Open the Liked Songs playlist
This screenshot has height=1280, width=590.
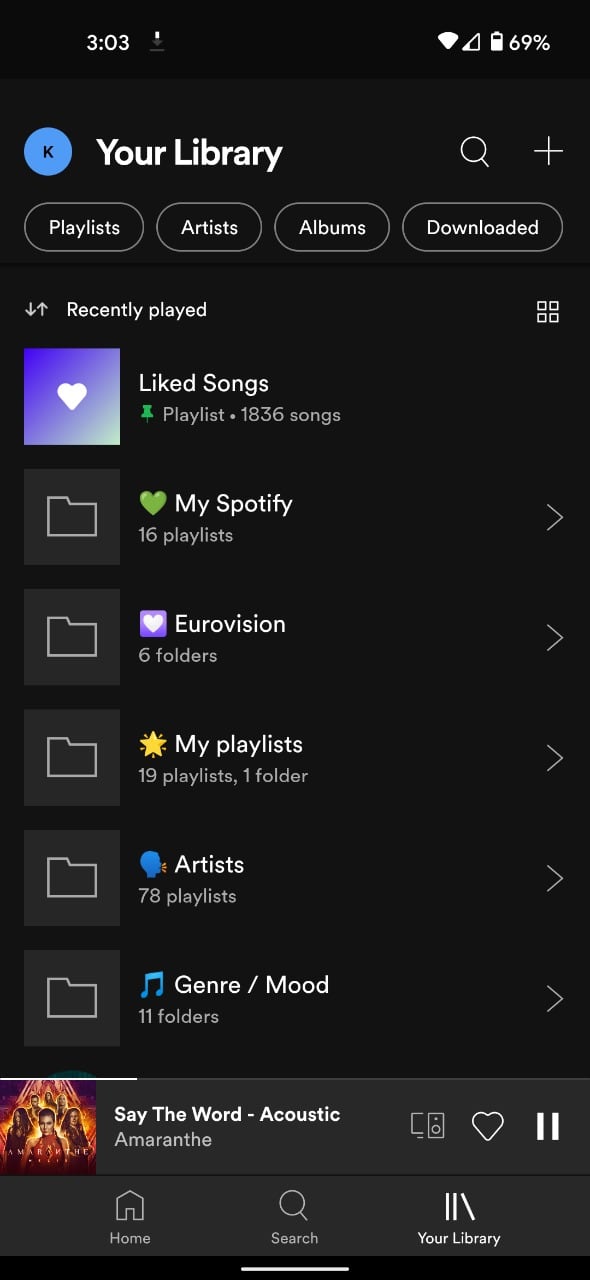pos(200,396)
